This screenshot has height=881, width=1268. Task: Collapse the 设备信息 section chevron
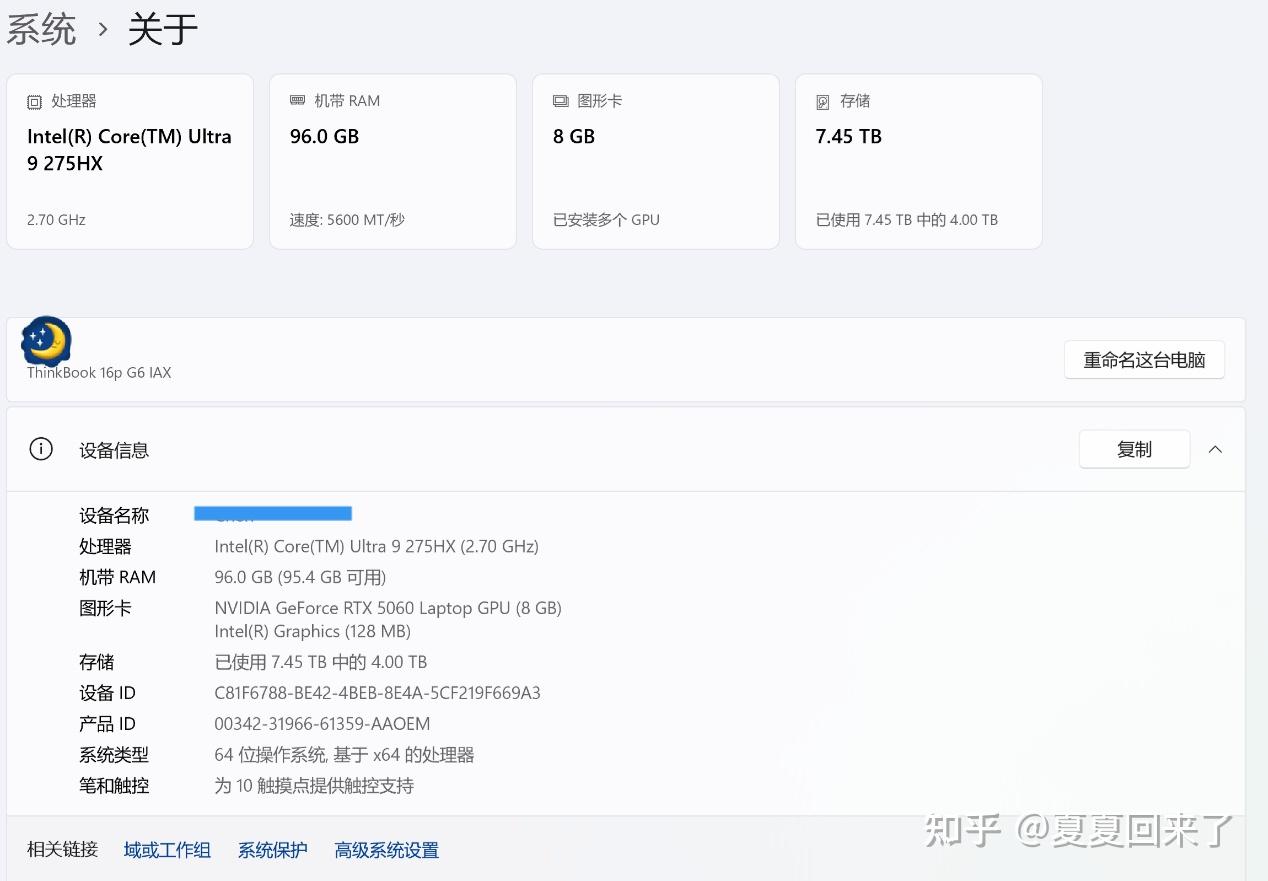click(1215, 450)
